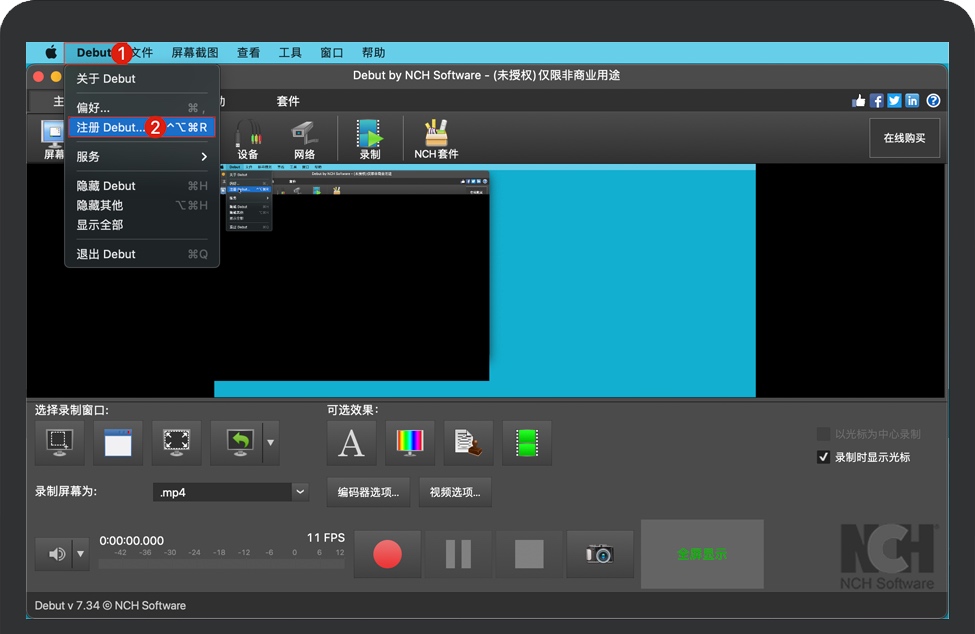Open the text caption effect icon

352,443
